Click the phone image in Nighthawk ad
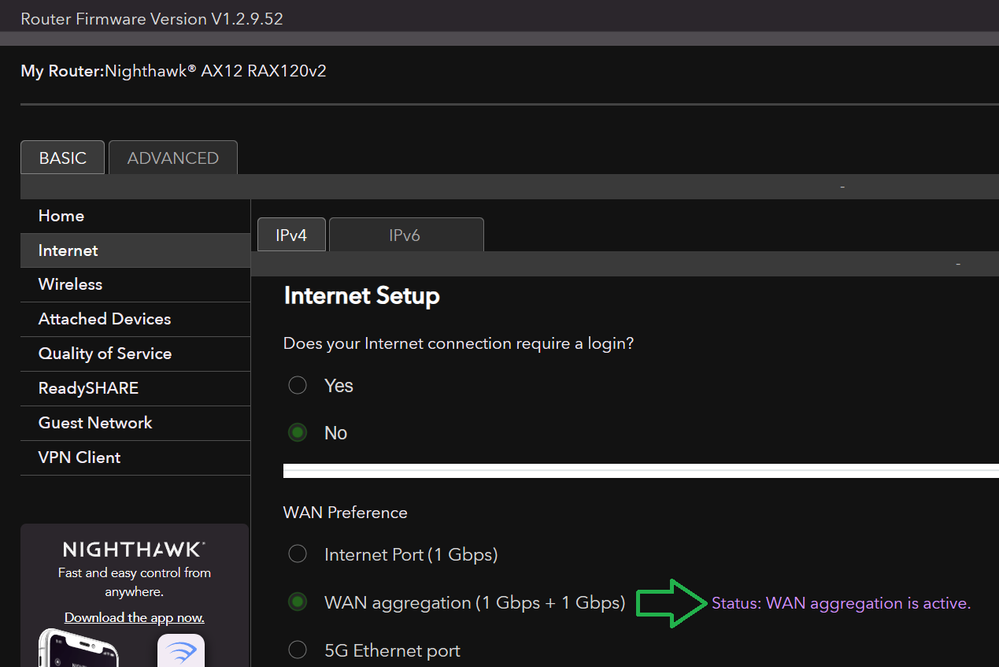This screenshot has height=667, width=999. tap(78, 648)
